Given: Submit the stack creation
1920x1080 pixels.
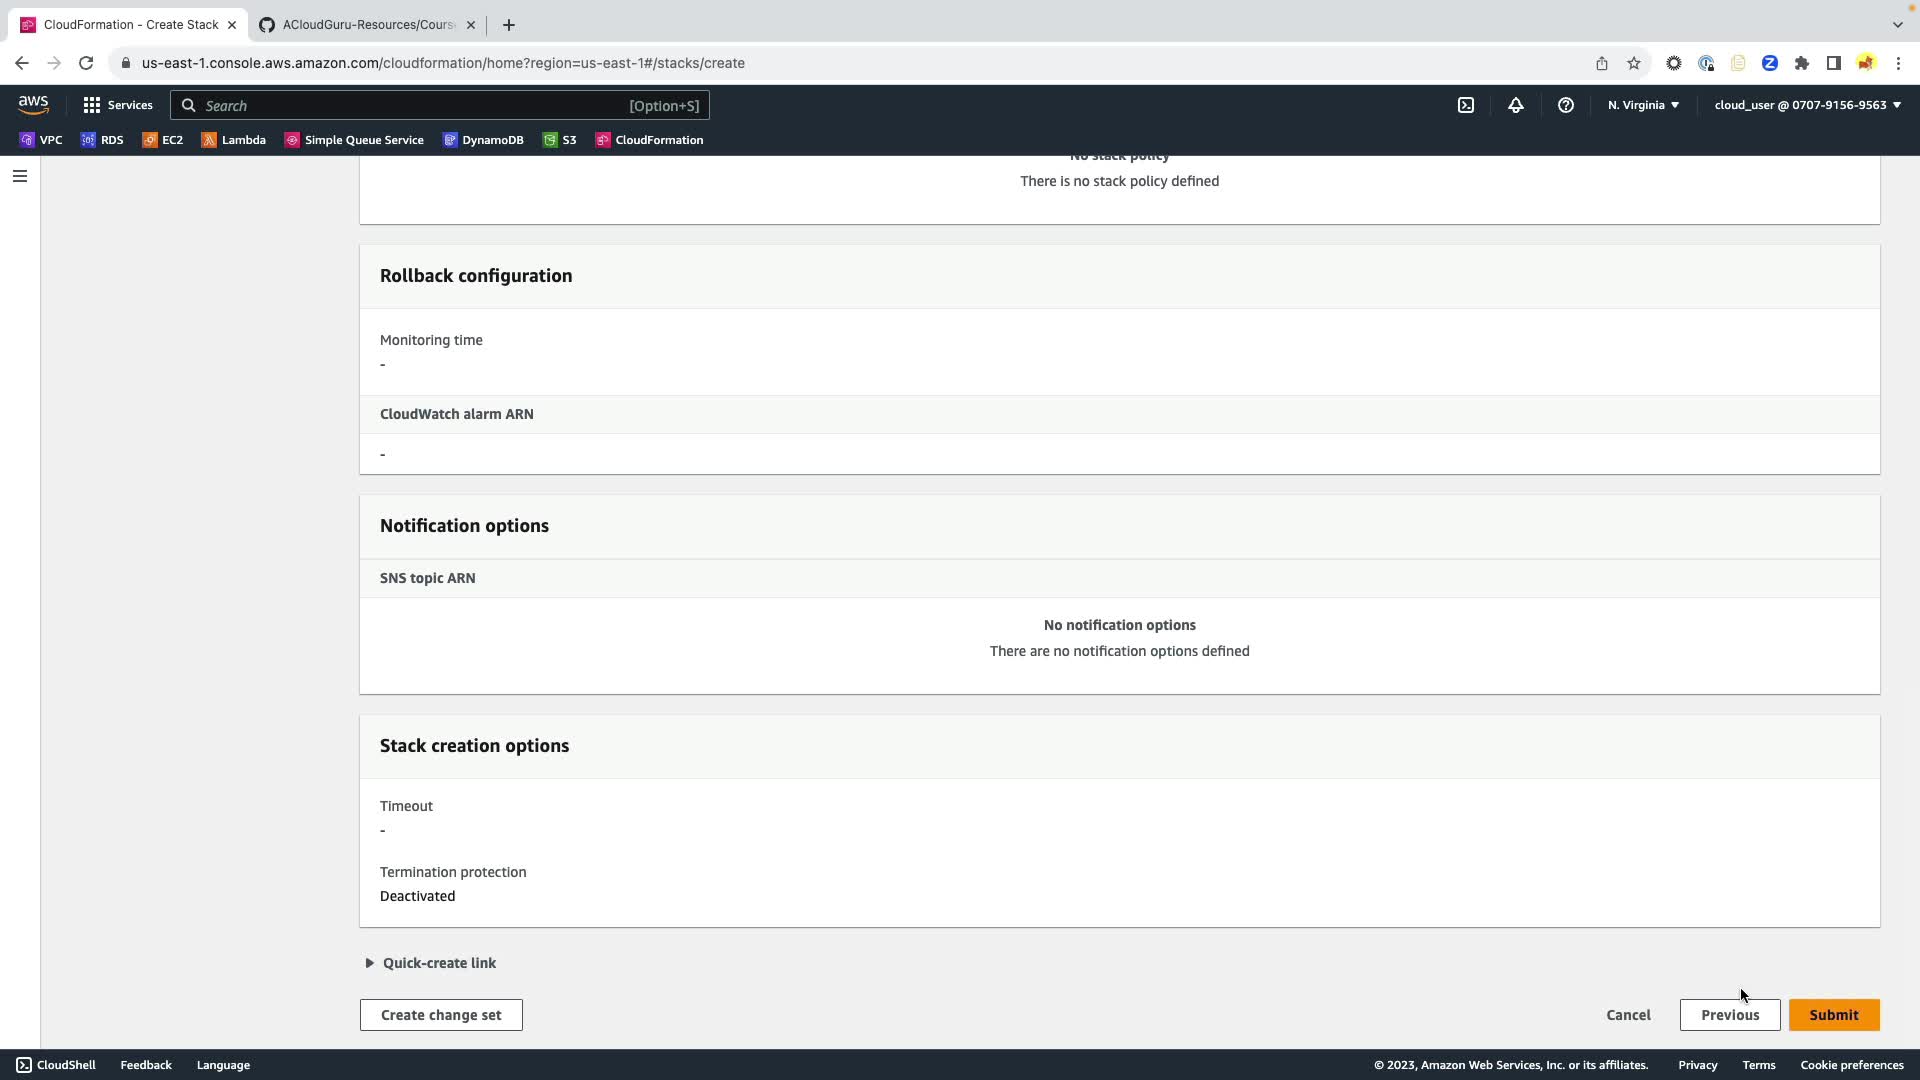Looking at the screenshot, I should tap(1833, 1015).
